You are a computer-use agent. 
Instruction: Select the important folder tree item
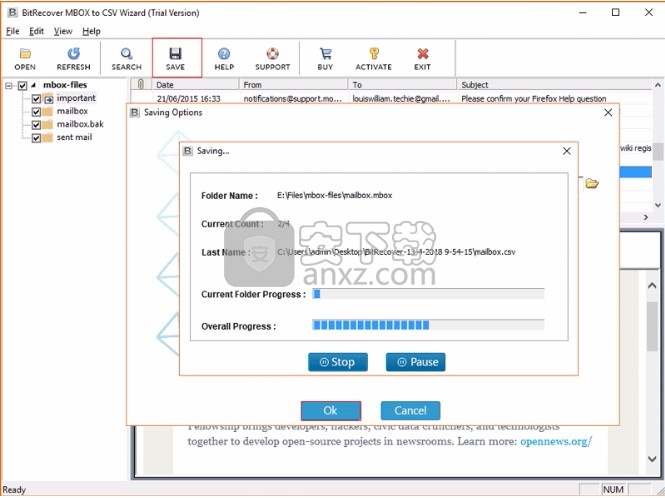[76, 98]
